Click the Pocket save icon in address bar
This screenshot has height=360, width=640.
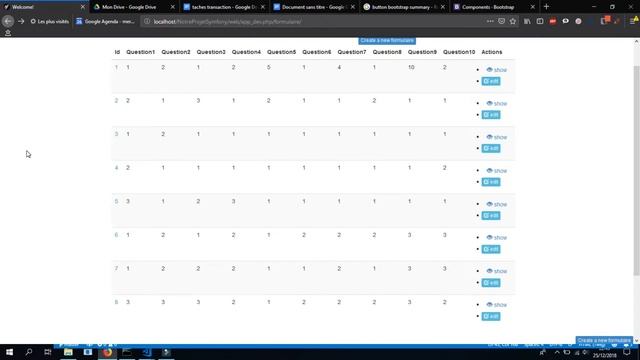pos(501,21)
